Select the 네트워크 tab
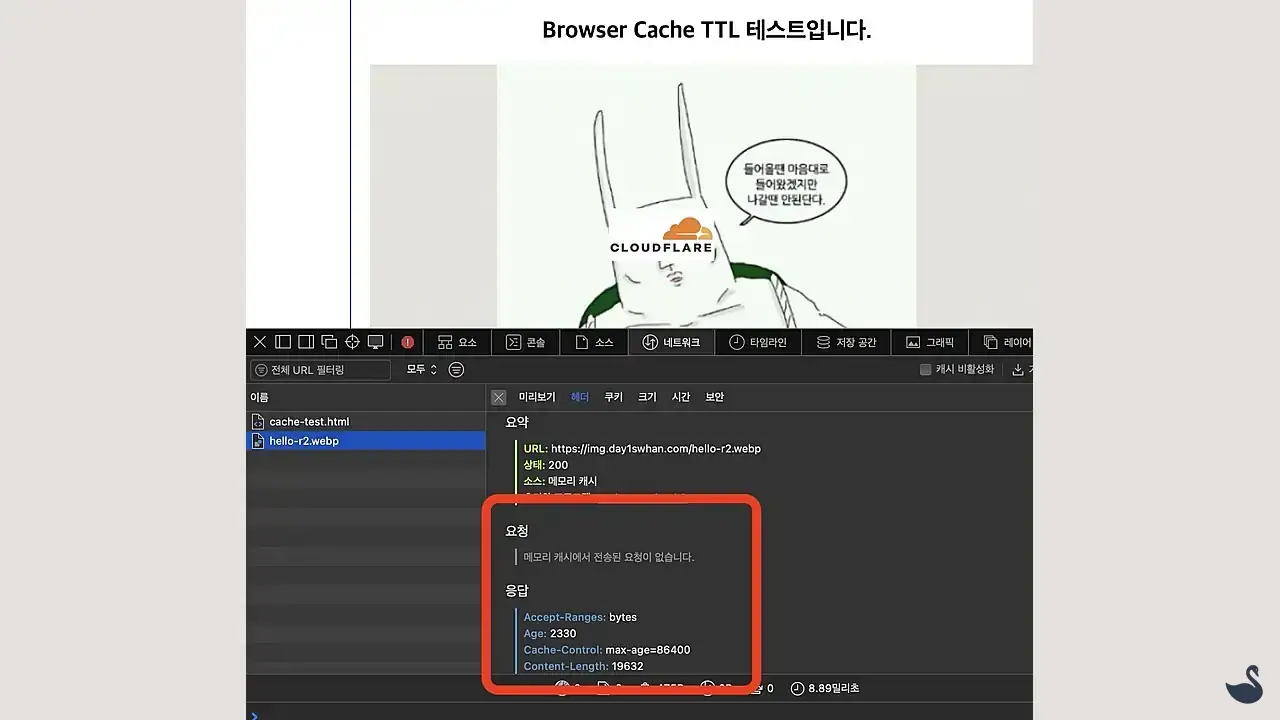Viewport: 1280px width, 720px height. coord(671,342)
